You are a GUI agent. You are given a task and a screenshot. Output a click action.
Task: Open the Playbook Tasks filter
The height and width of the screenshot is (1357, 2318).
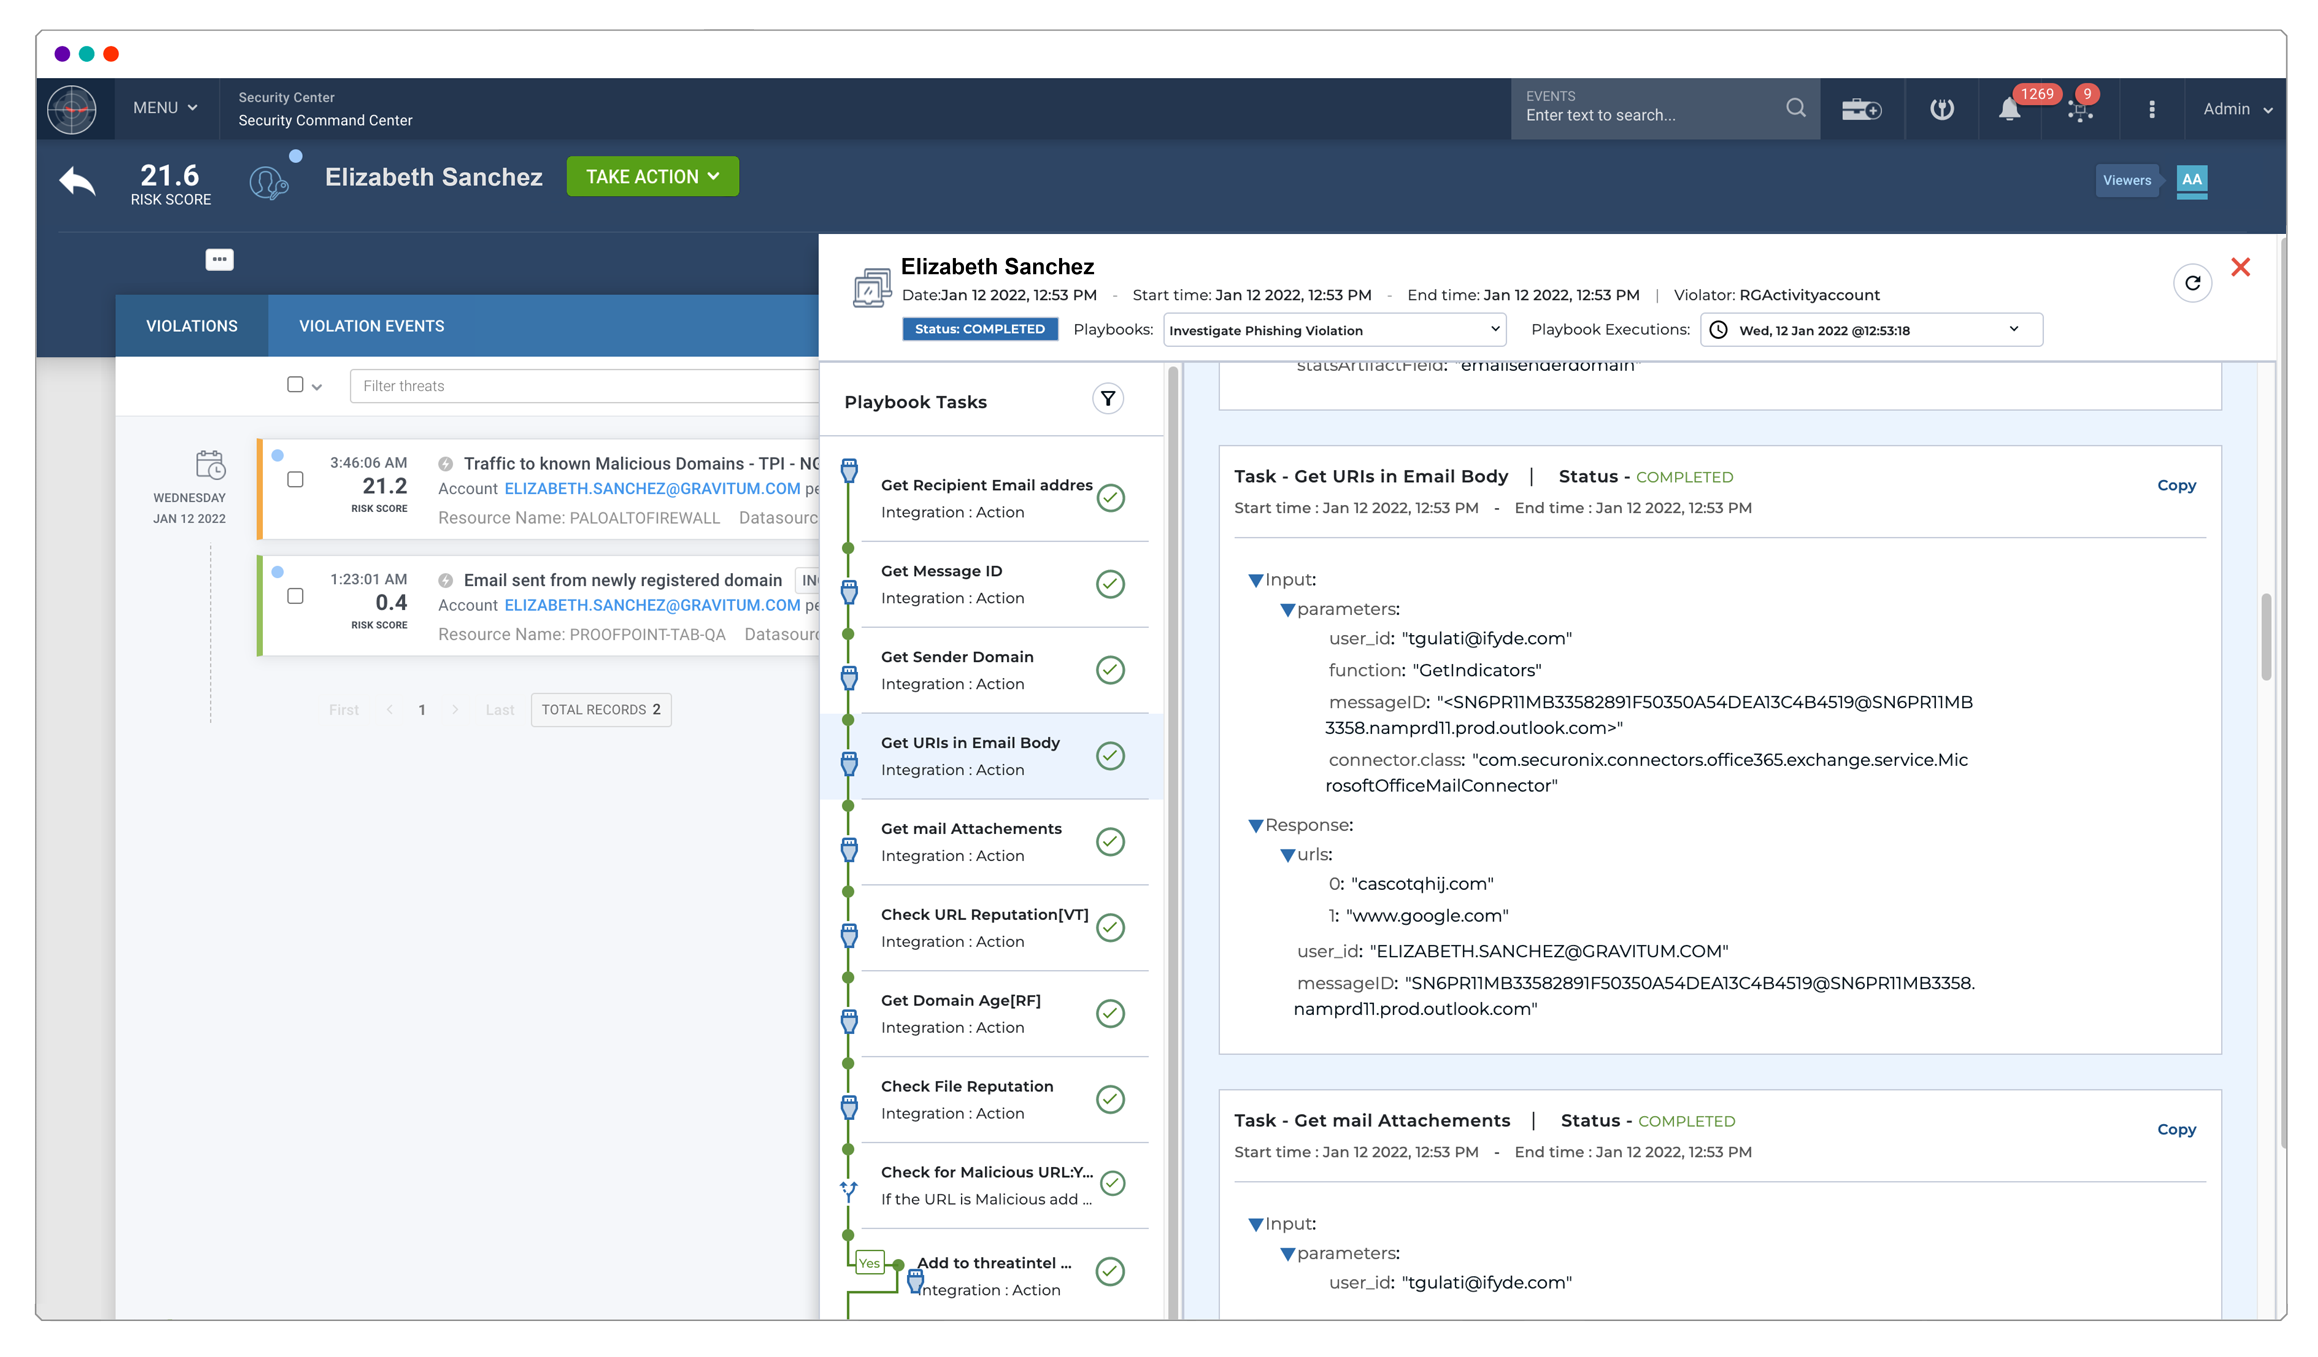click(x=1107, y=399)
